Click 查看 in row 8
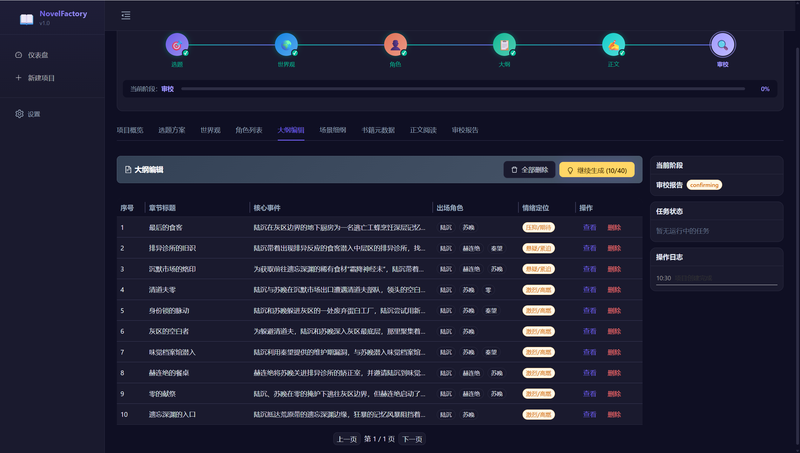This screenshot has width=800, height=453. [590, 373]
